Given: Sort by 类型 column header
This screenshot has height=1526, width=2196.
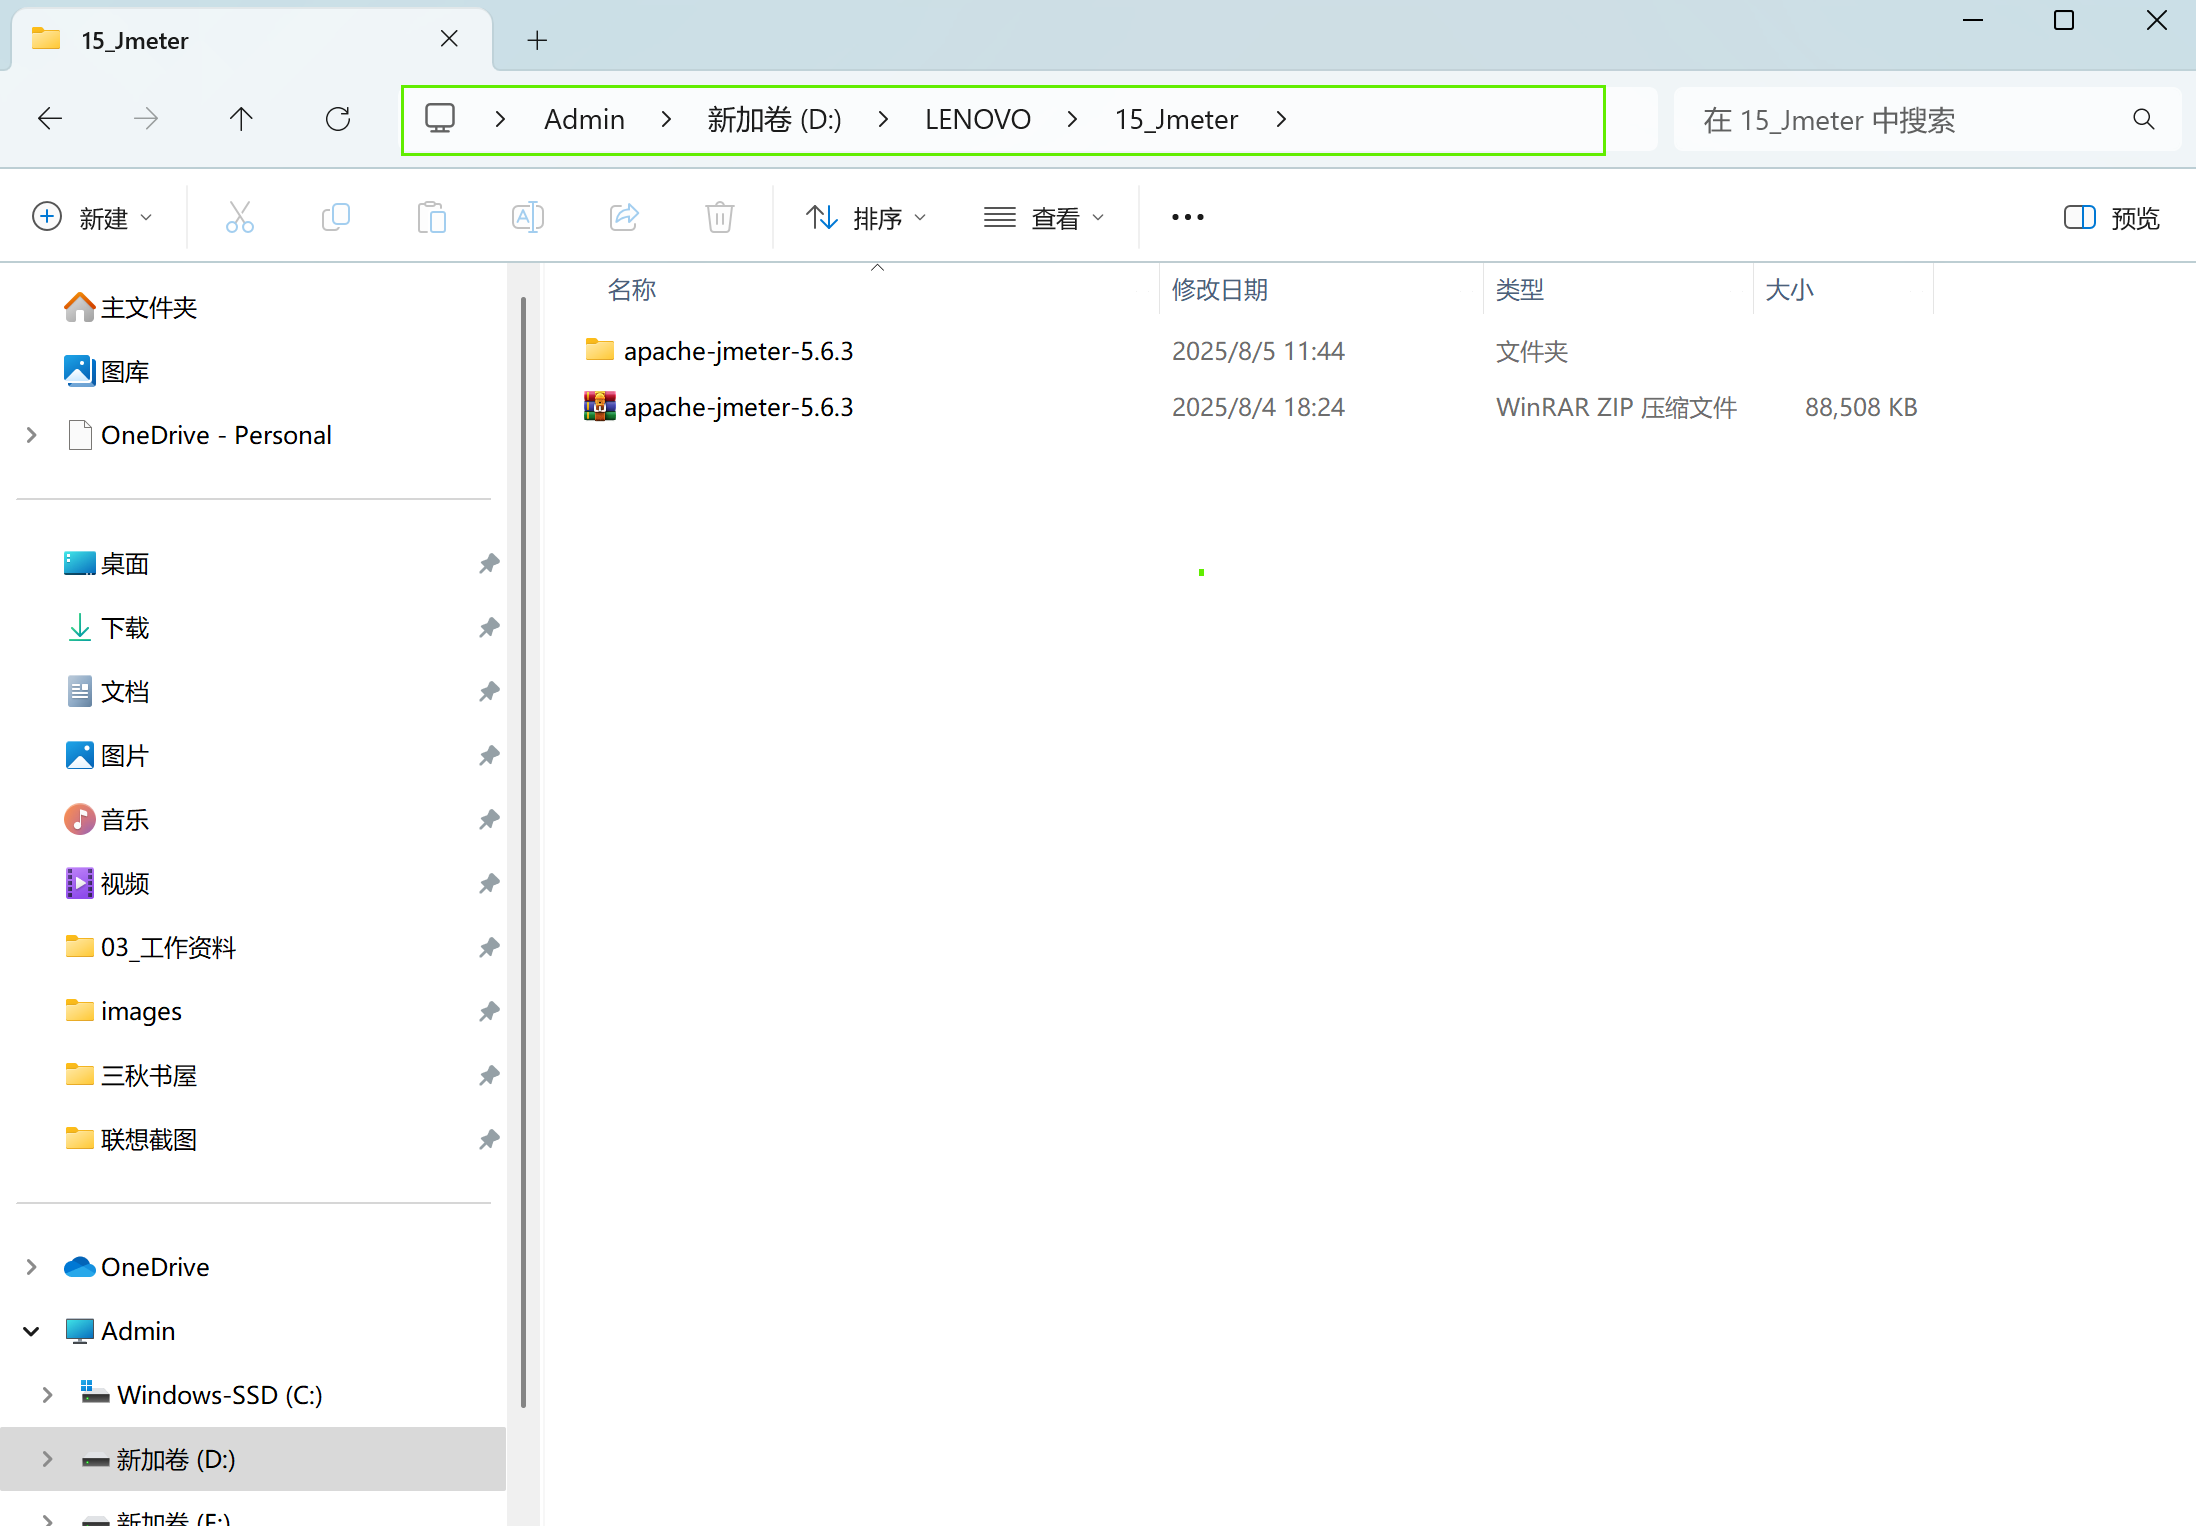Looking at the screenshot, I should pyautogui.click(x=1519, y=290).
